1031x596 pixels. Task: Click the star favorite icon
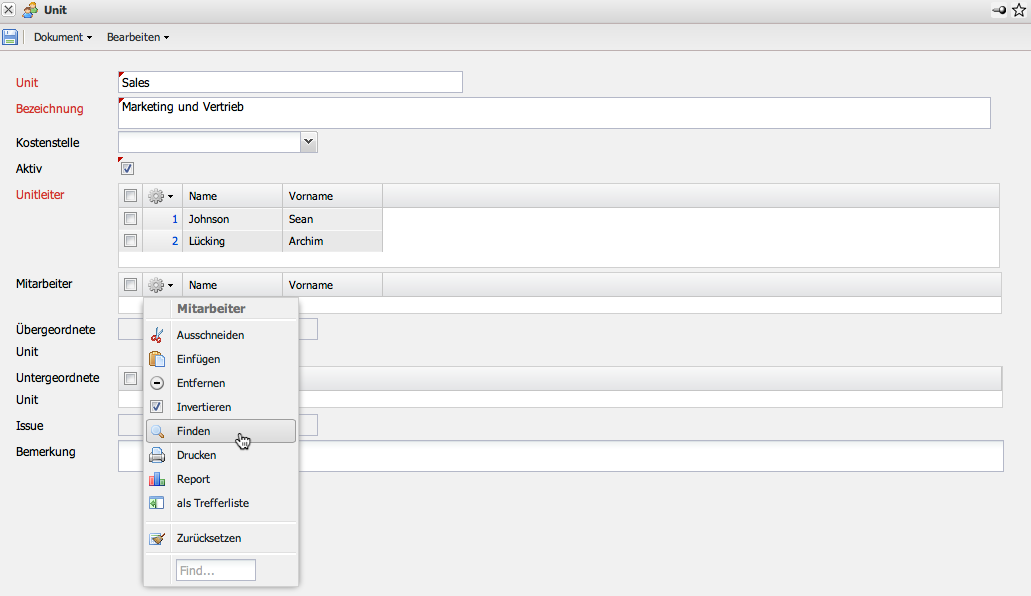(1019, 10)
